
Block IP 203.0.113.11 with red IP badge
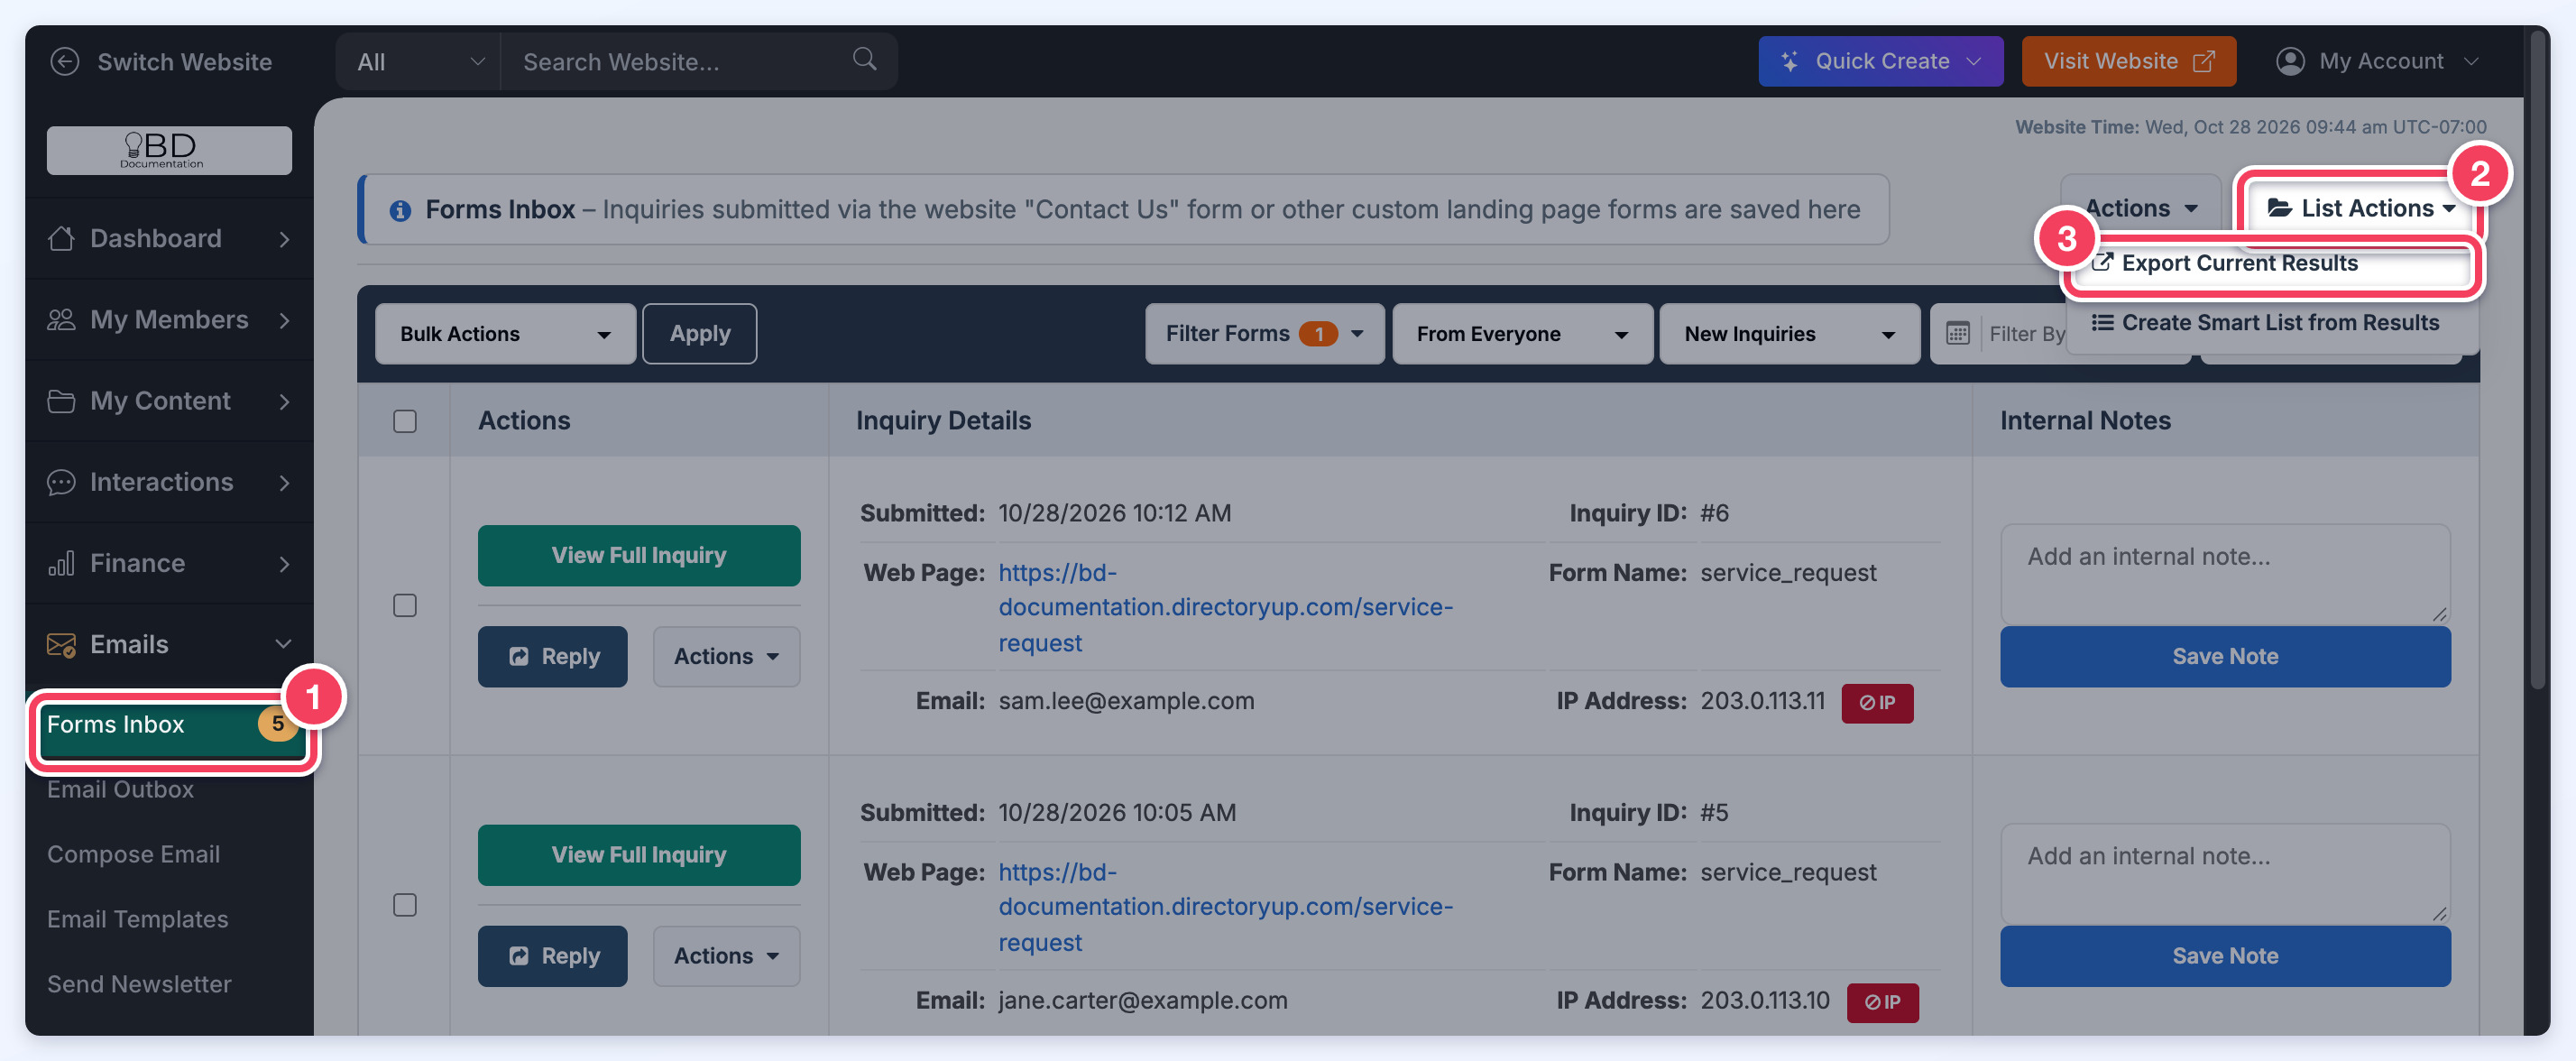(1877, 703)
